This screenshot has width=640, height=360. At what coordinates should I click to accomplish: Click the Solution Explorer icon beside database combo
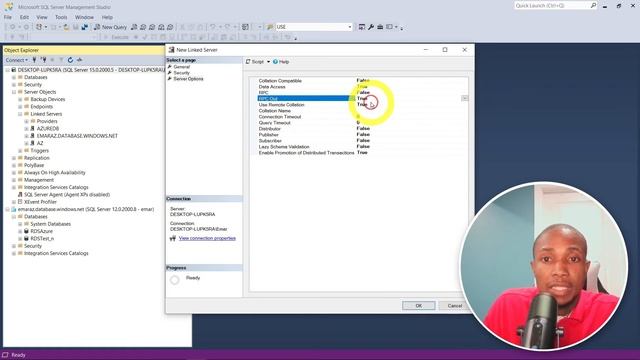[x=362, y=27]
